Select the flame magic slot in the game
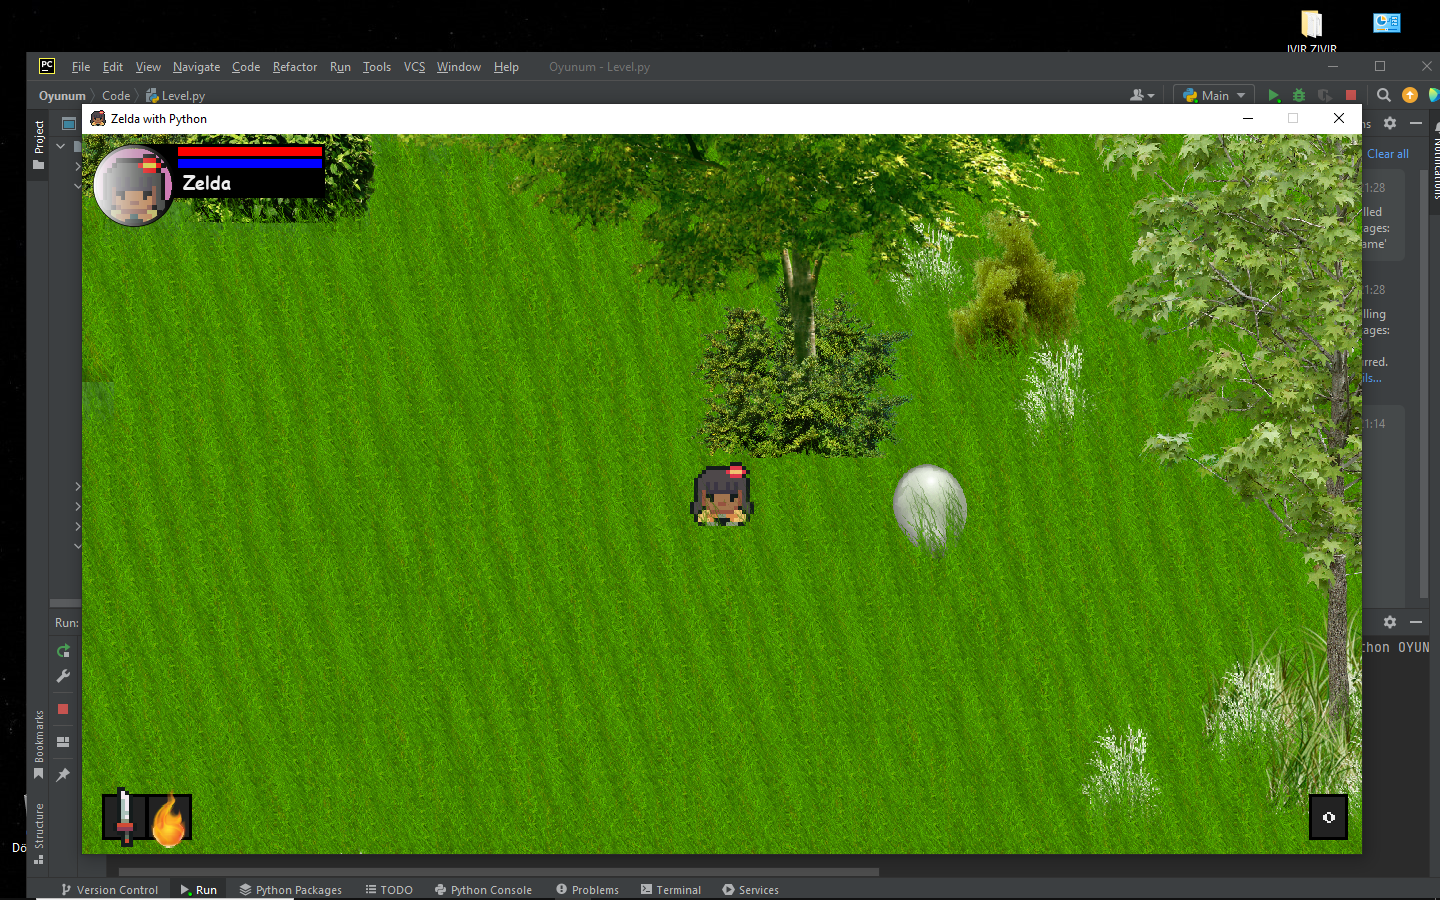 coord(169,818)
